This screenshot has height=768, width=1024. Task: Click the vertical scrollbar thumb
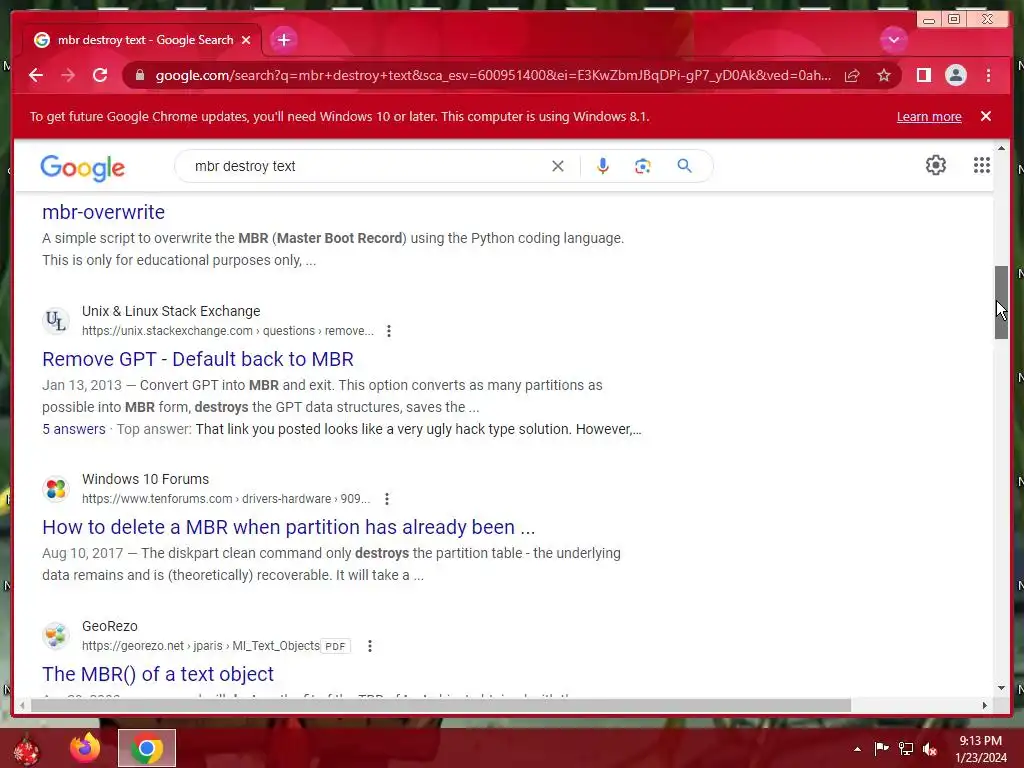point(1001,302)
